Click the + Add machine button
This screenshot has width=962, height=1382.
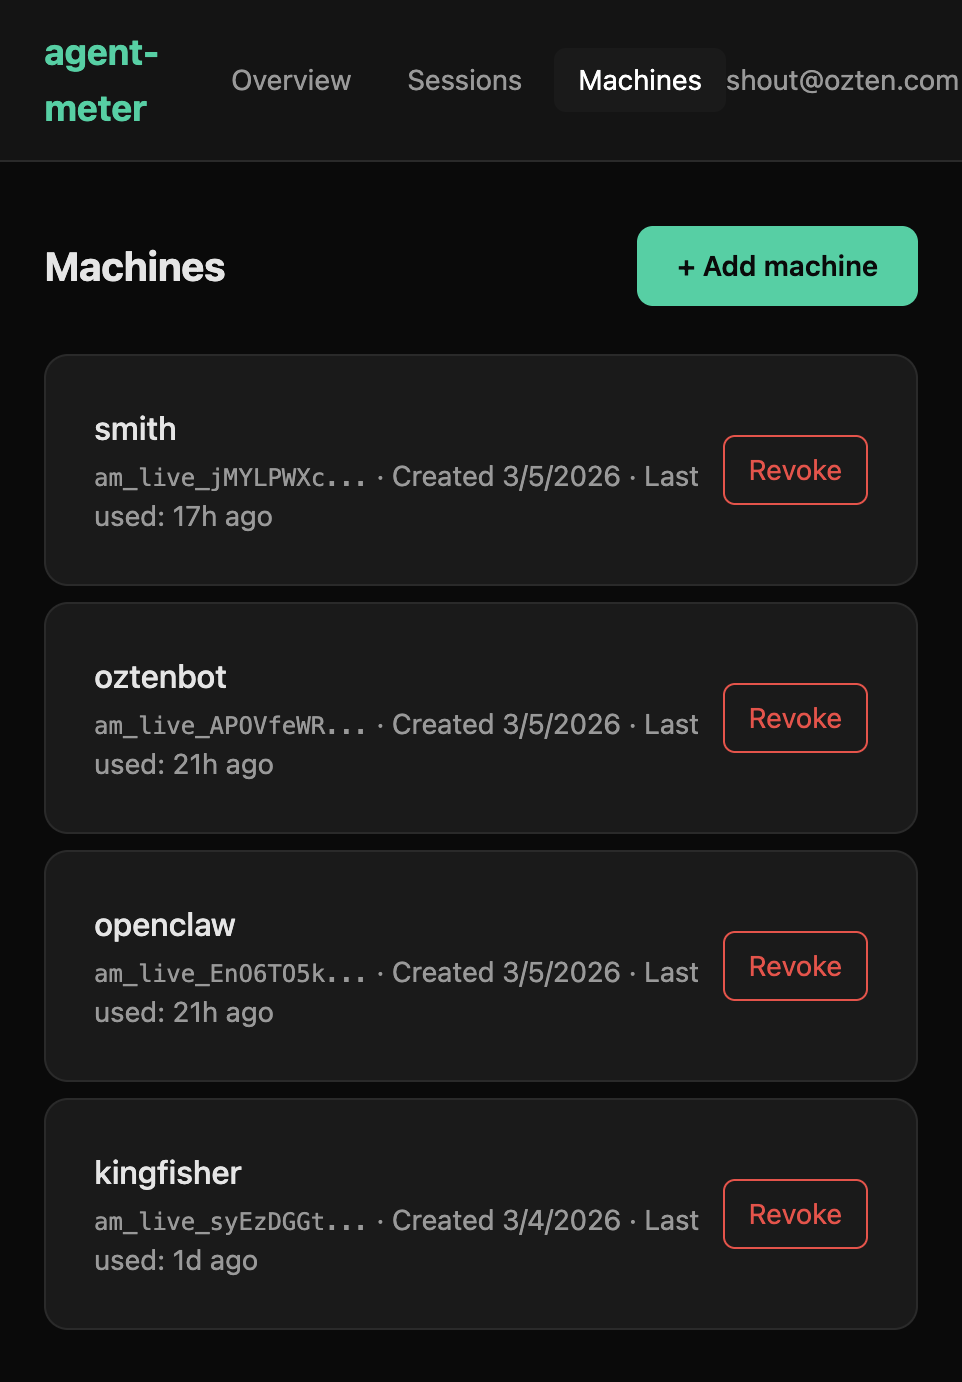777,266
